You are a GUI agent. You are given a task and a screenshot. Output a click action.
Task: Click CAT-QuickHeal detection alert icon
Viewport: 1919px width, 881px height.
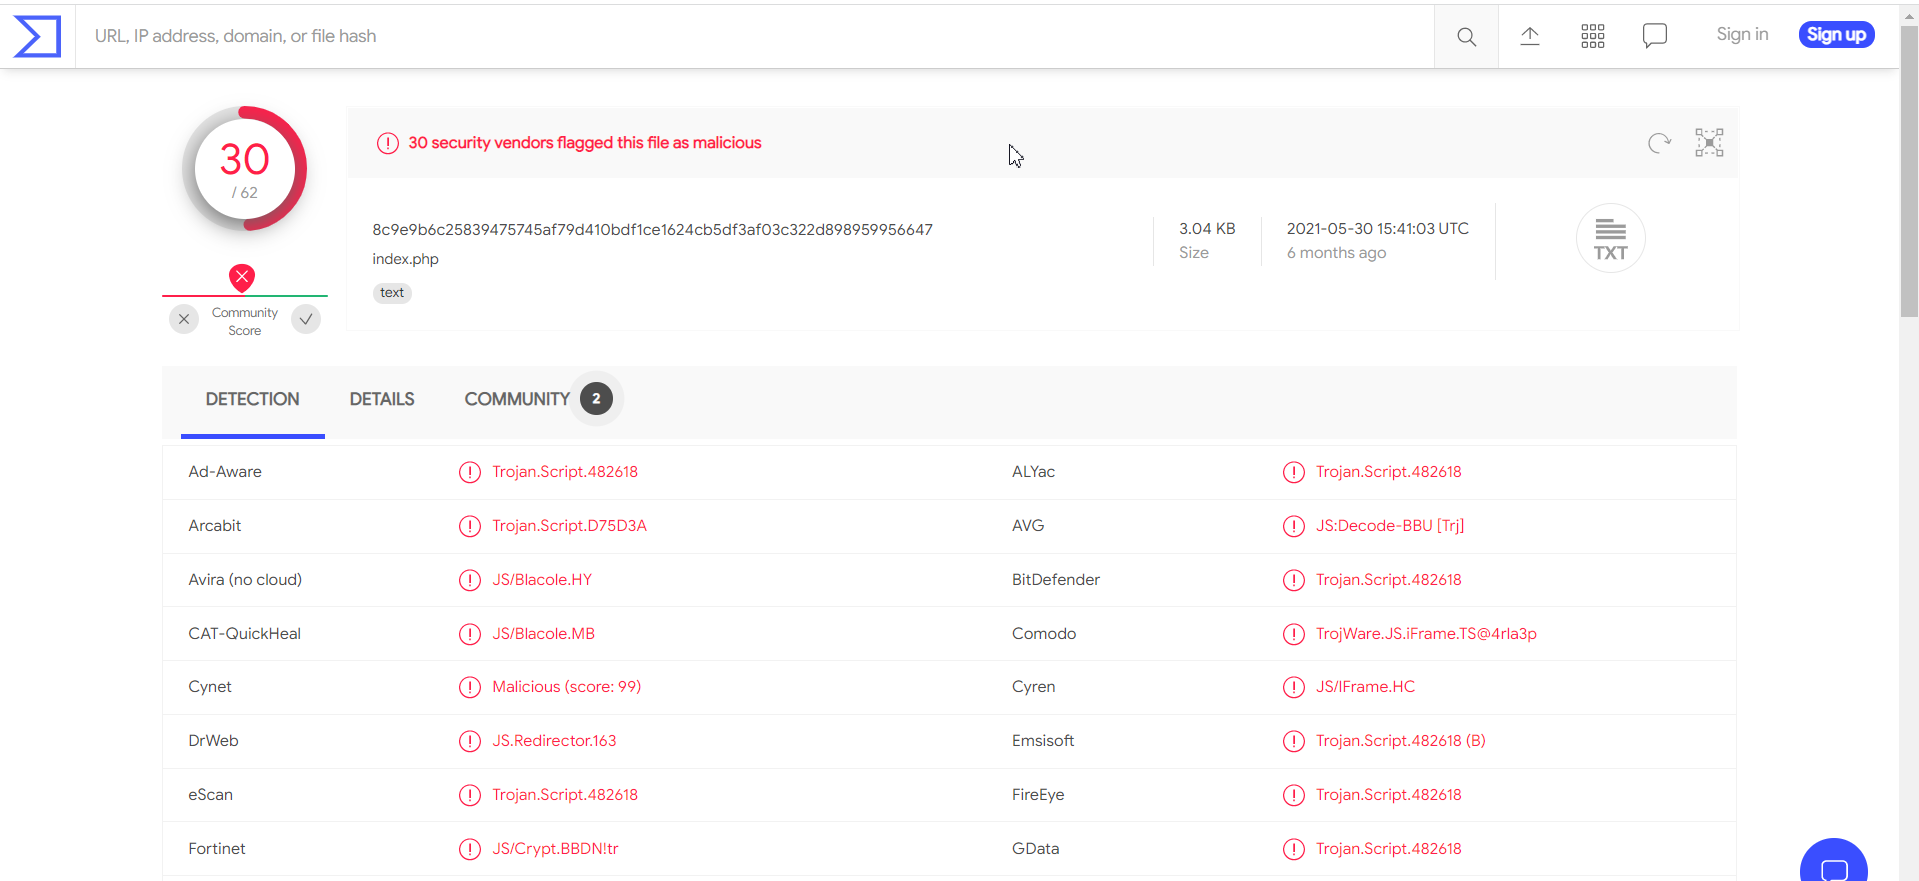point(470,634)
